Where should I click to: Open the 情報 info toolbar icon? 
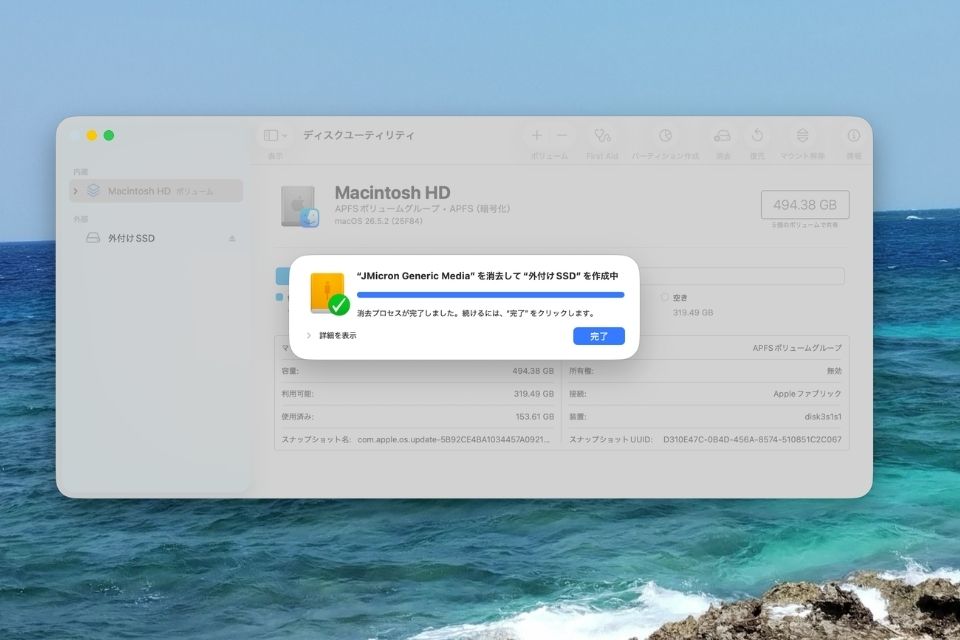(x=853, y=135)
